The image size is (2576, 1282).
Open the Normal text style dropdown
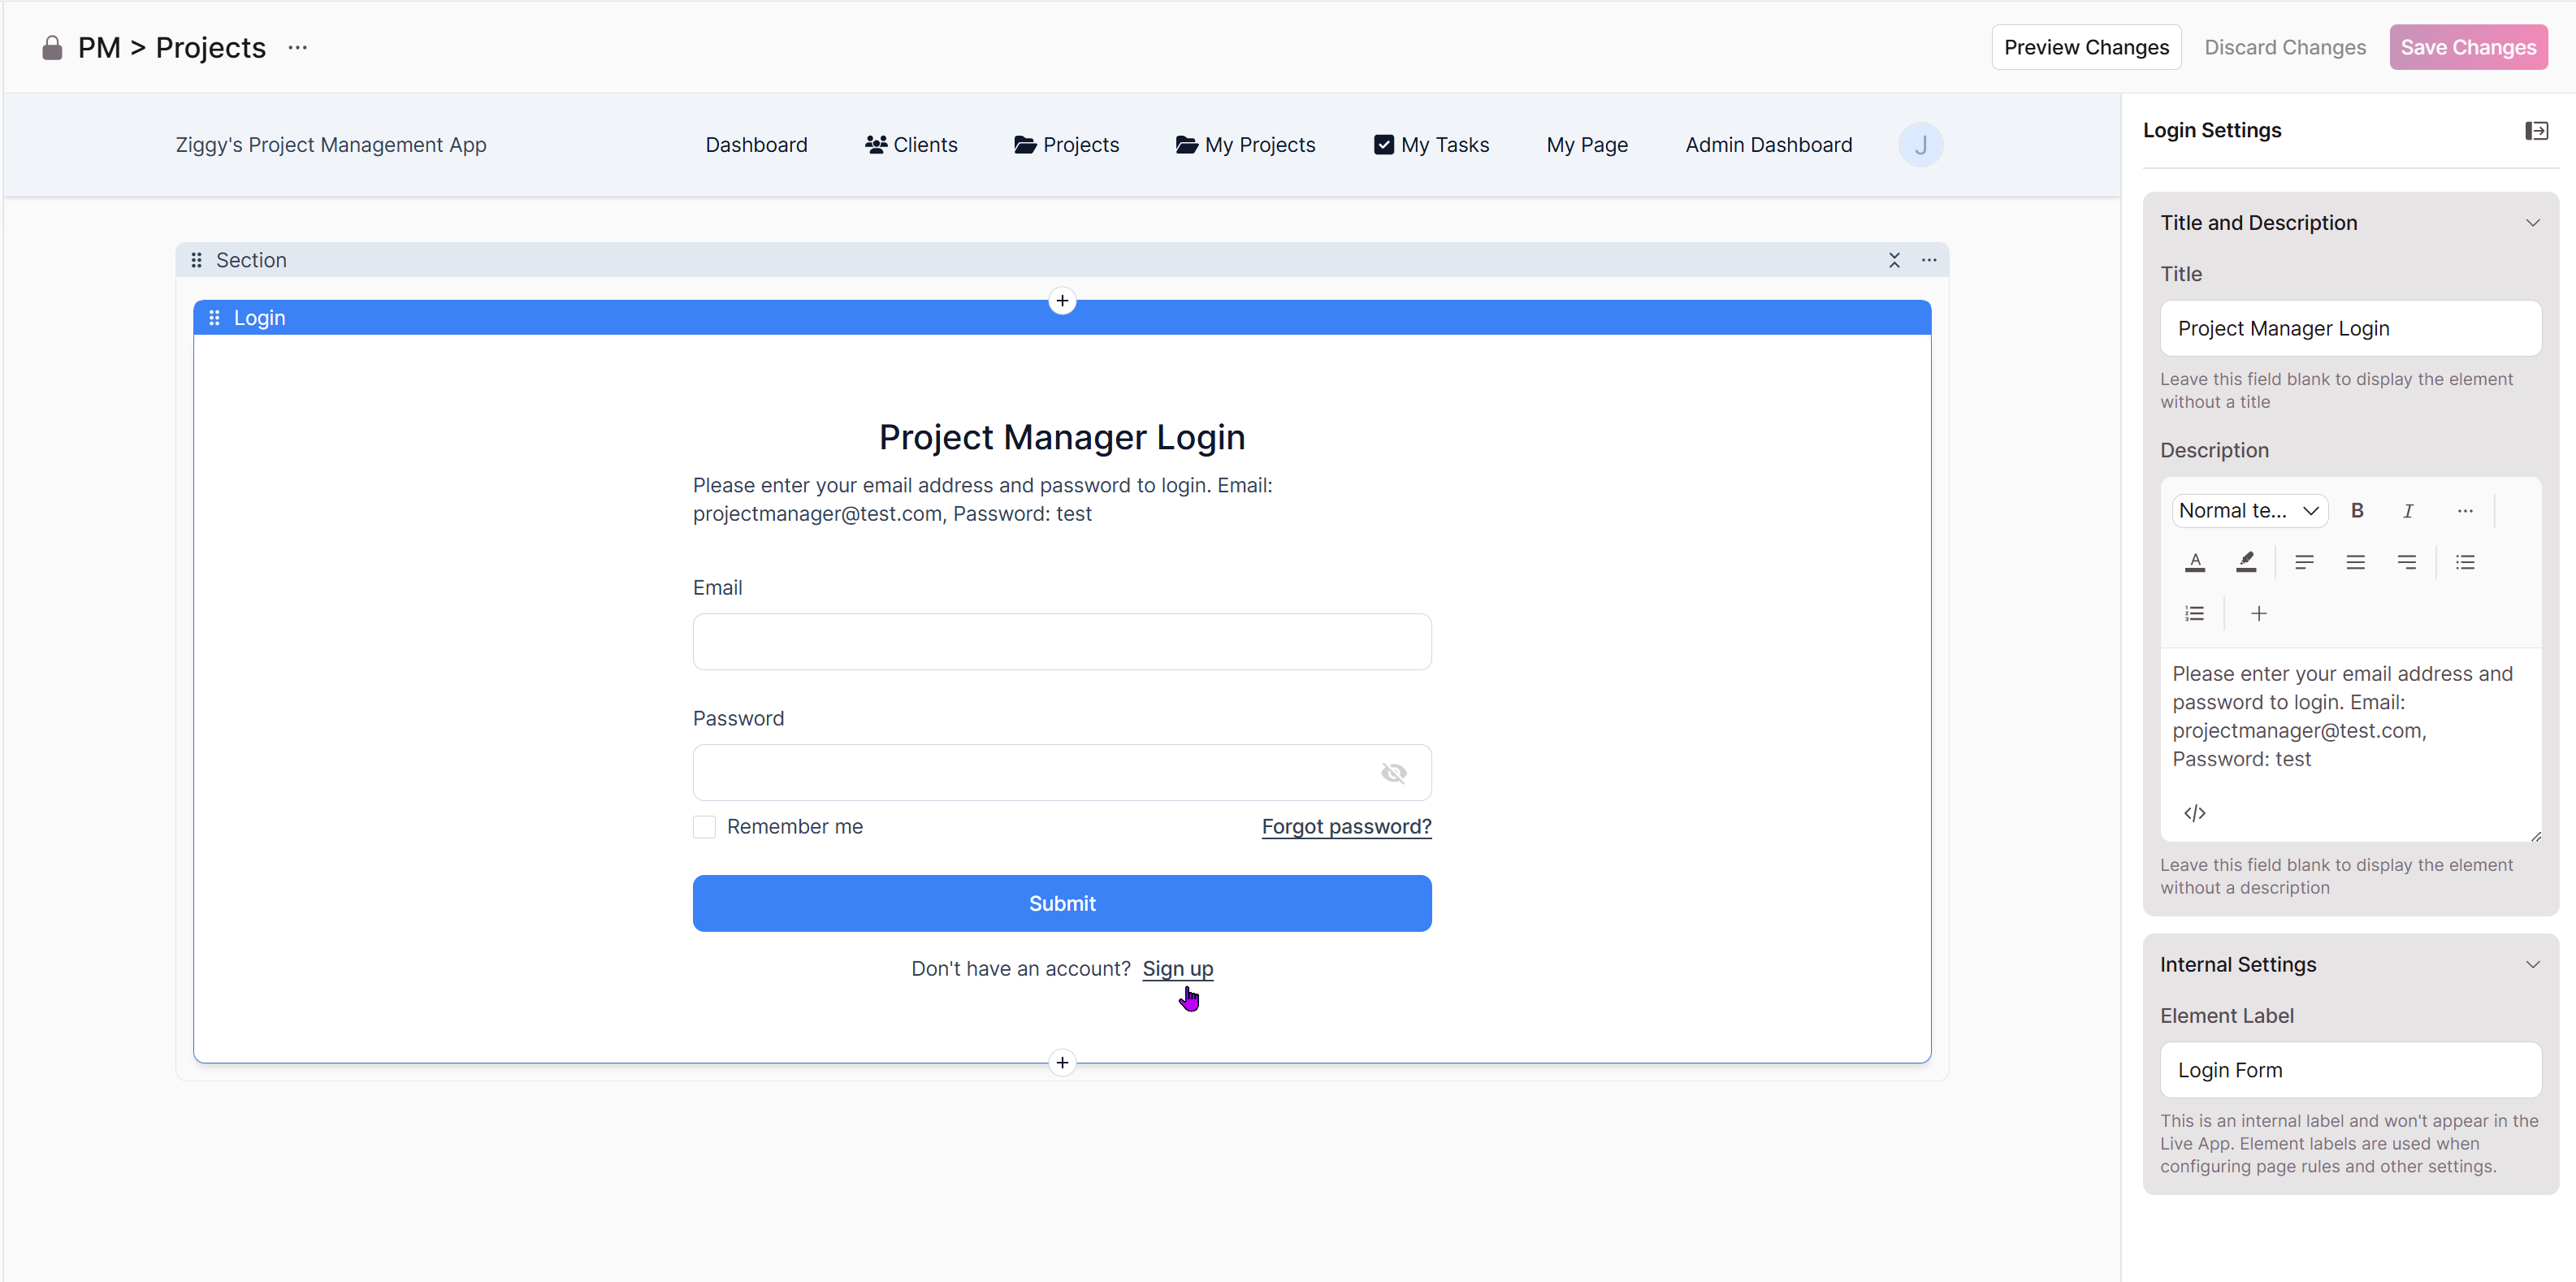2249,510
